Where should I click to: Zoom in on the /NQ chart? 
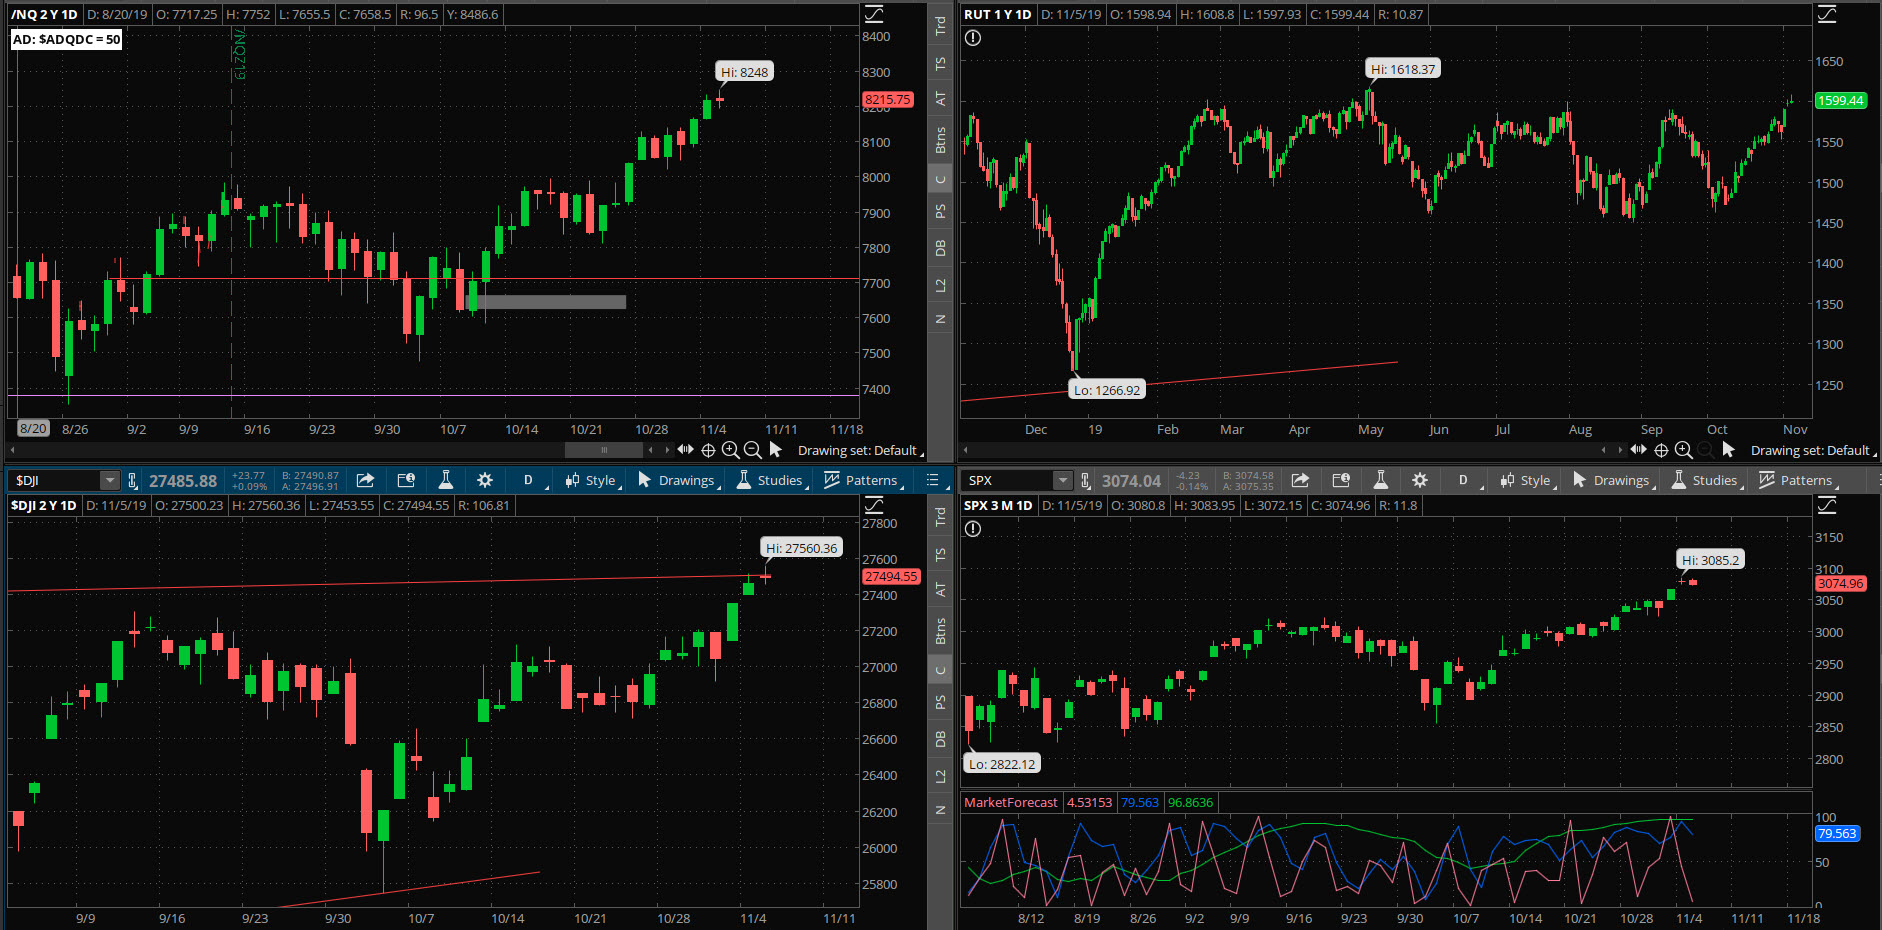(730, 450)
